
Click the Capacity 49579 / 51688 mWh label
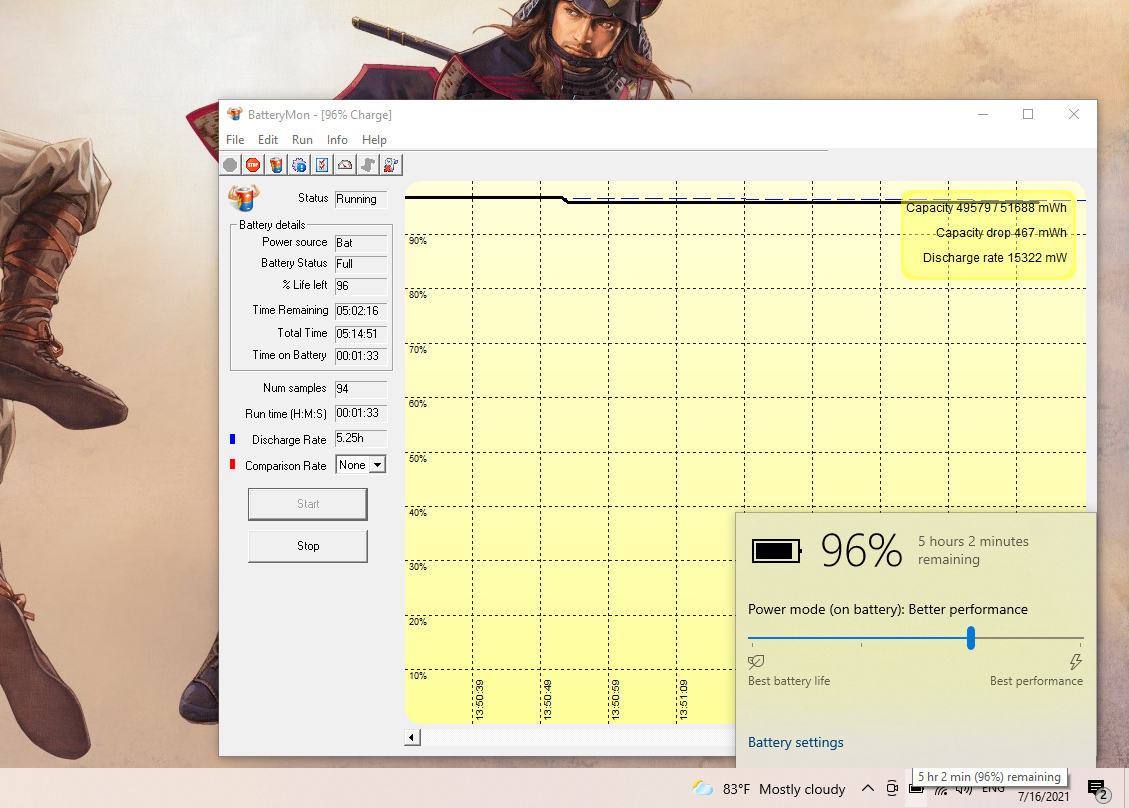986,208
